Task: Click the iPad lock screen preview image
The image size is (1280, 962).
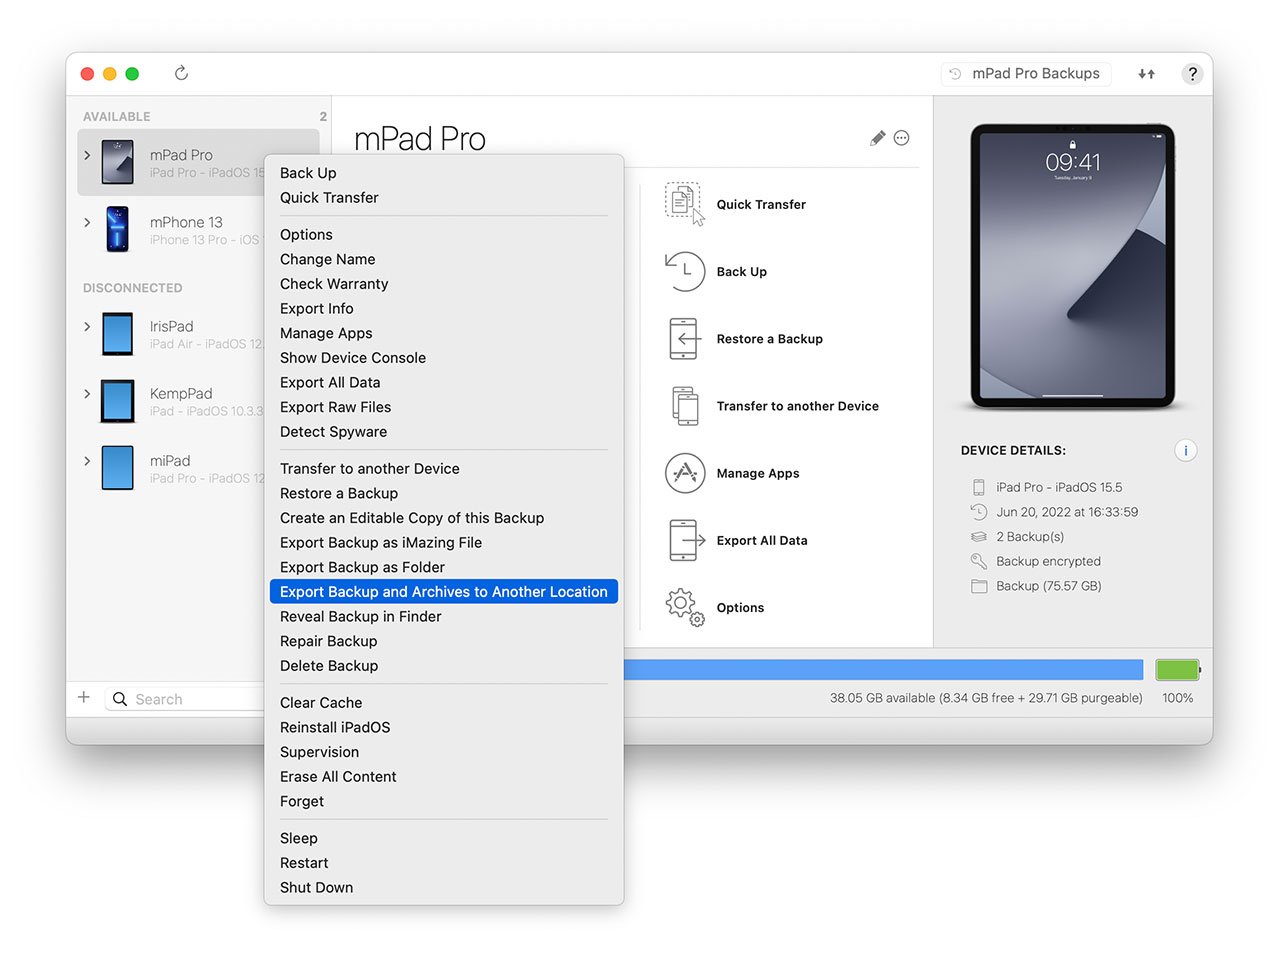Action: 1073,266
